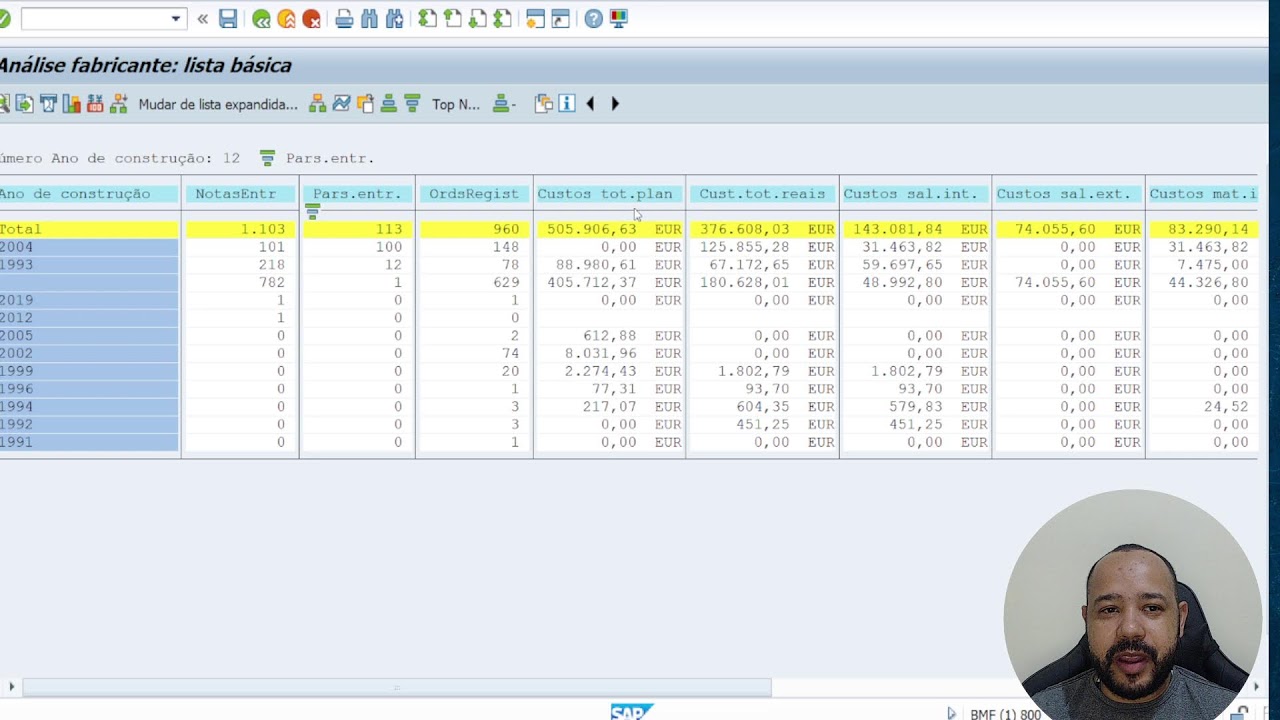Screen dimensions: 1280x720
Task: Select the 2019 year row
Action: click(89, 300)
